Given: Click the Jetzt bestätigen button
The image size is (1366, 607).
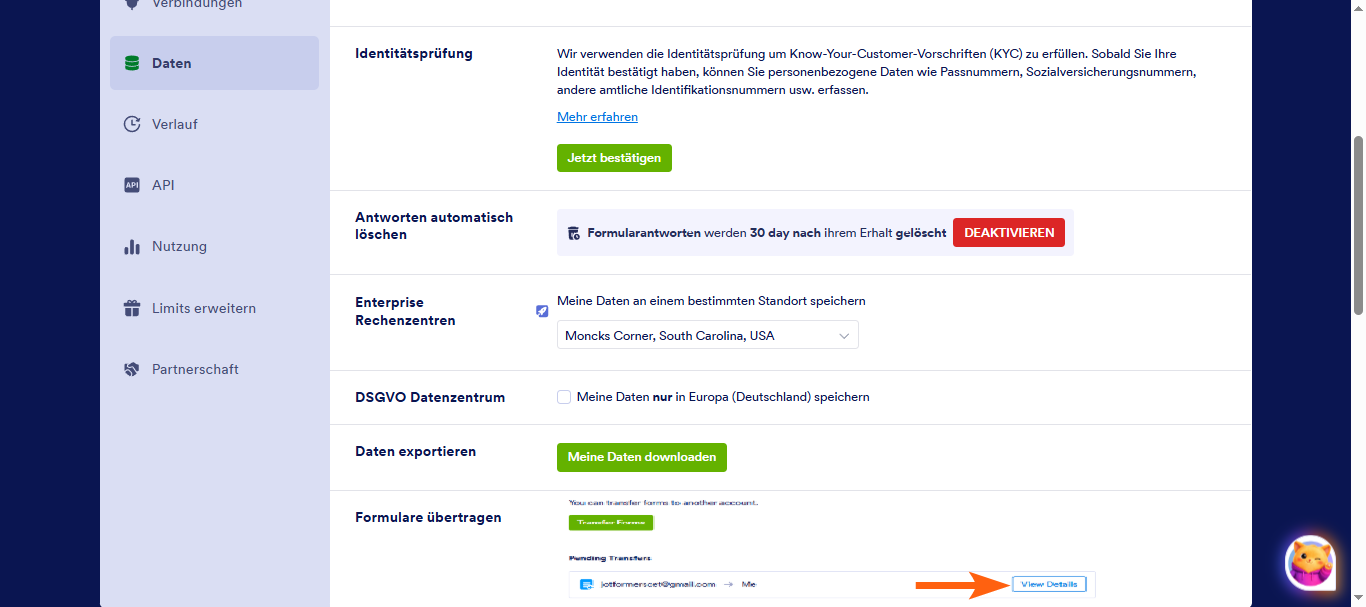Looking at the screenshot, I should click(x=614, y=158).
